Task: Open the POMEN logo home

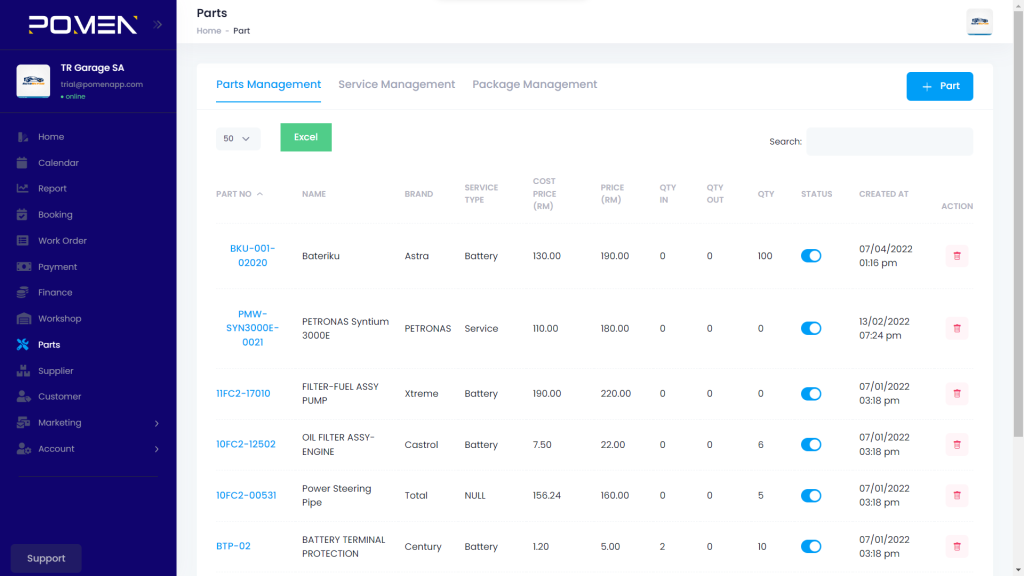Action: (83, 25)
